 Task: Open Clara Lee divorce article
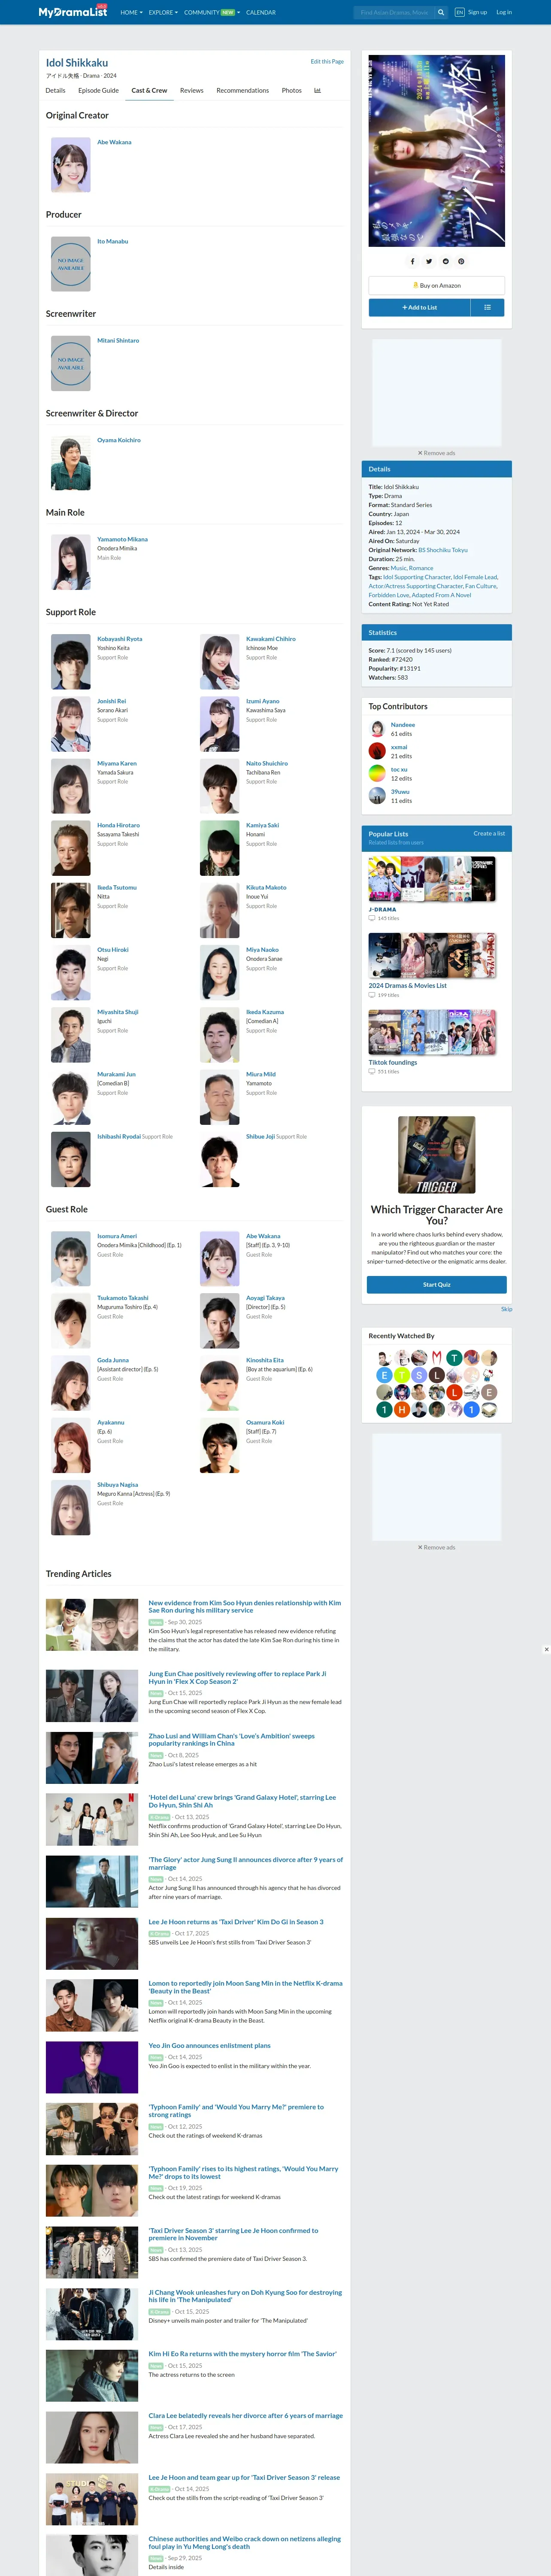[x=246, y=2415]
